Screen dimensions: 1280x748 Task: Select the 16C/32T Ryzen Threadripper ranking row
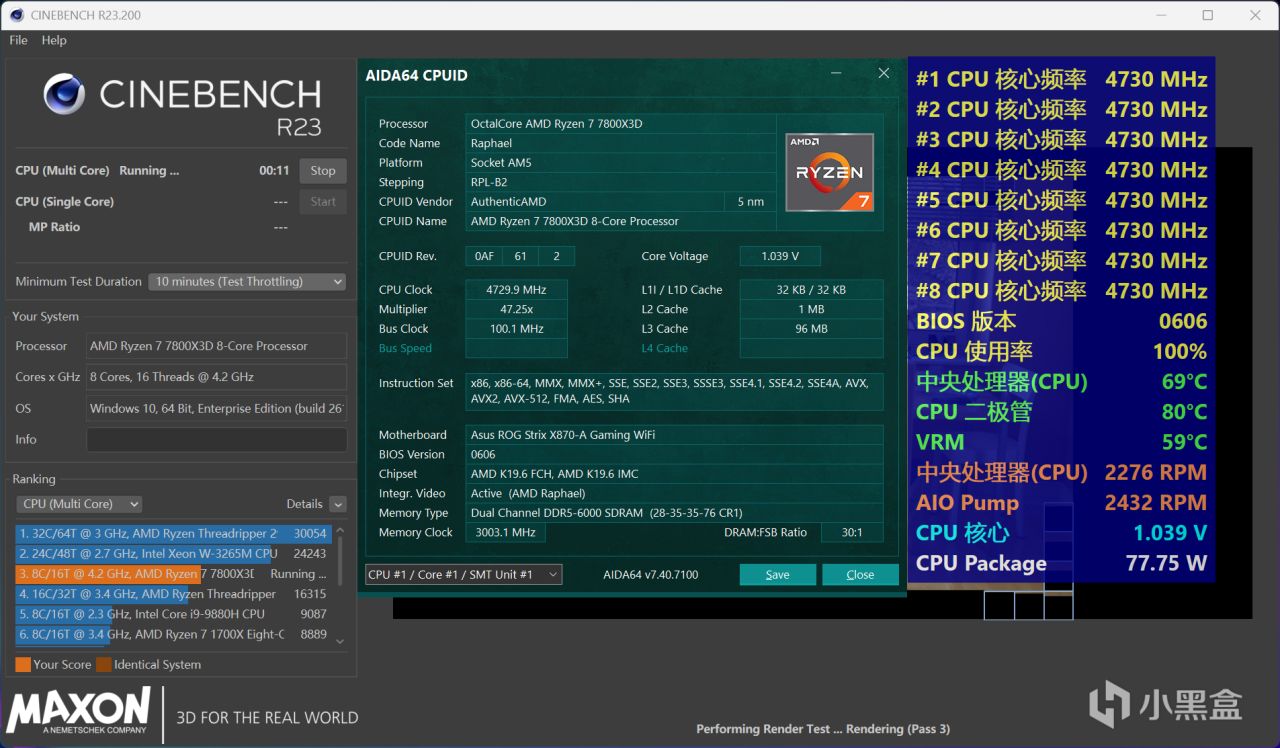[x=173, y=594]
